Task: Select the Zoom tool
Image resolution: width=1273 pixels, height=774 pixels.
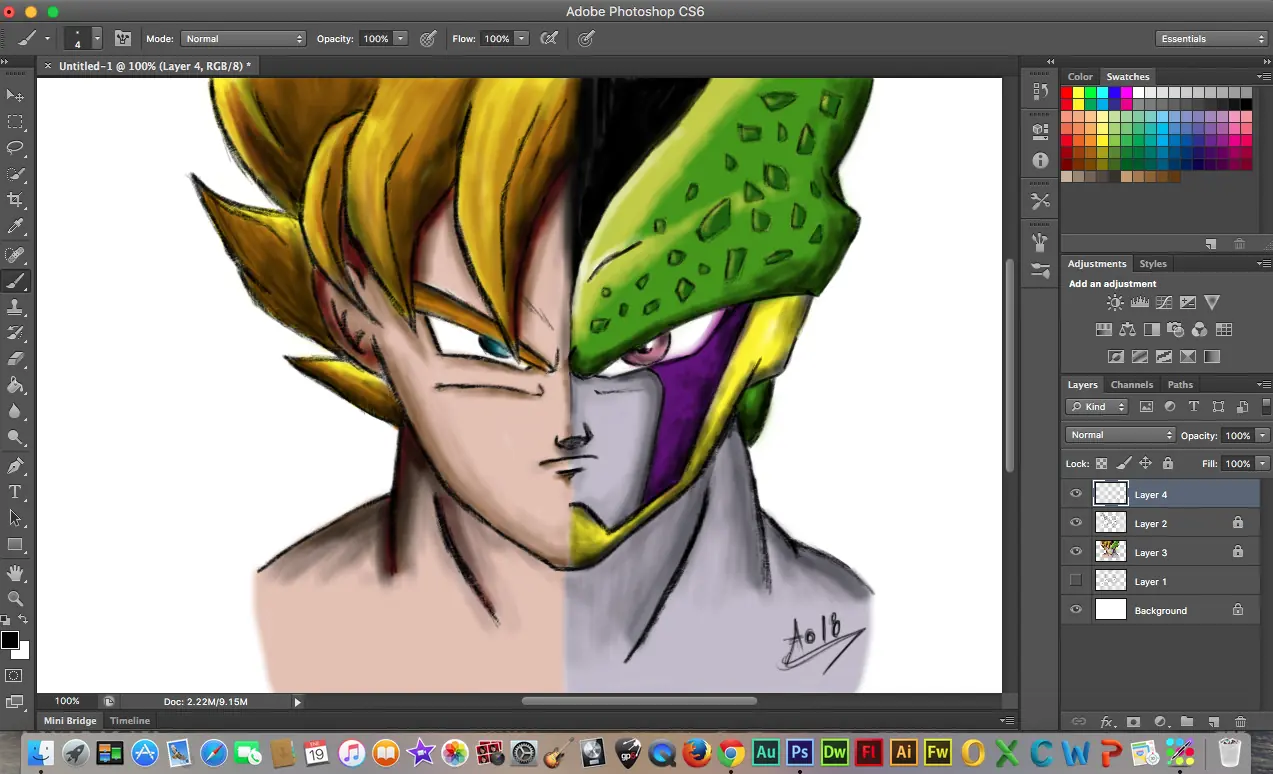Action: click(x=15, y=599)
